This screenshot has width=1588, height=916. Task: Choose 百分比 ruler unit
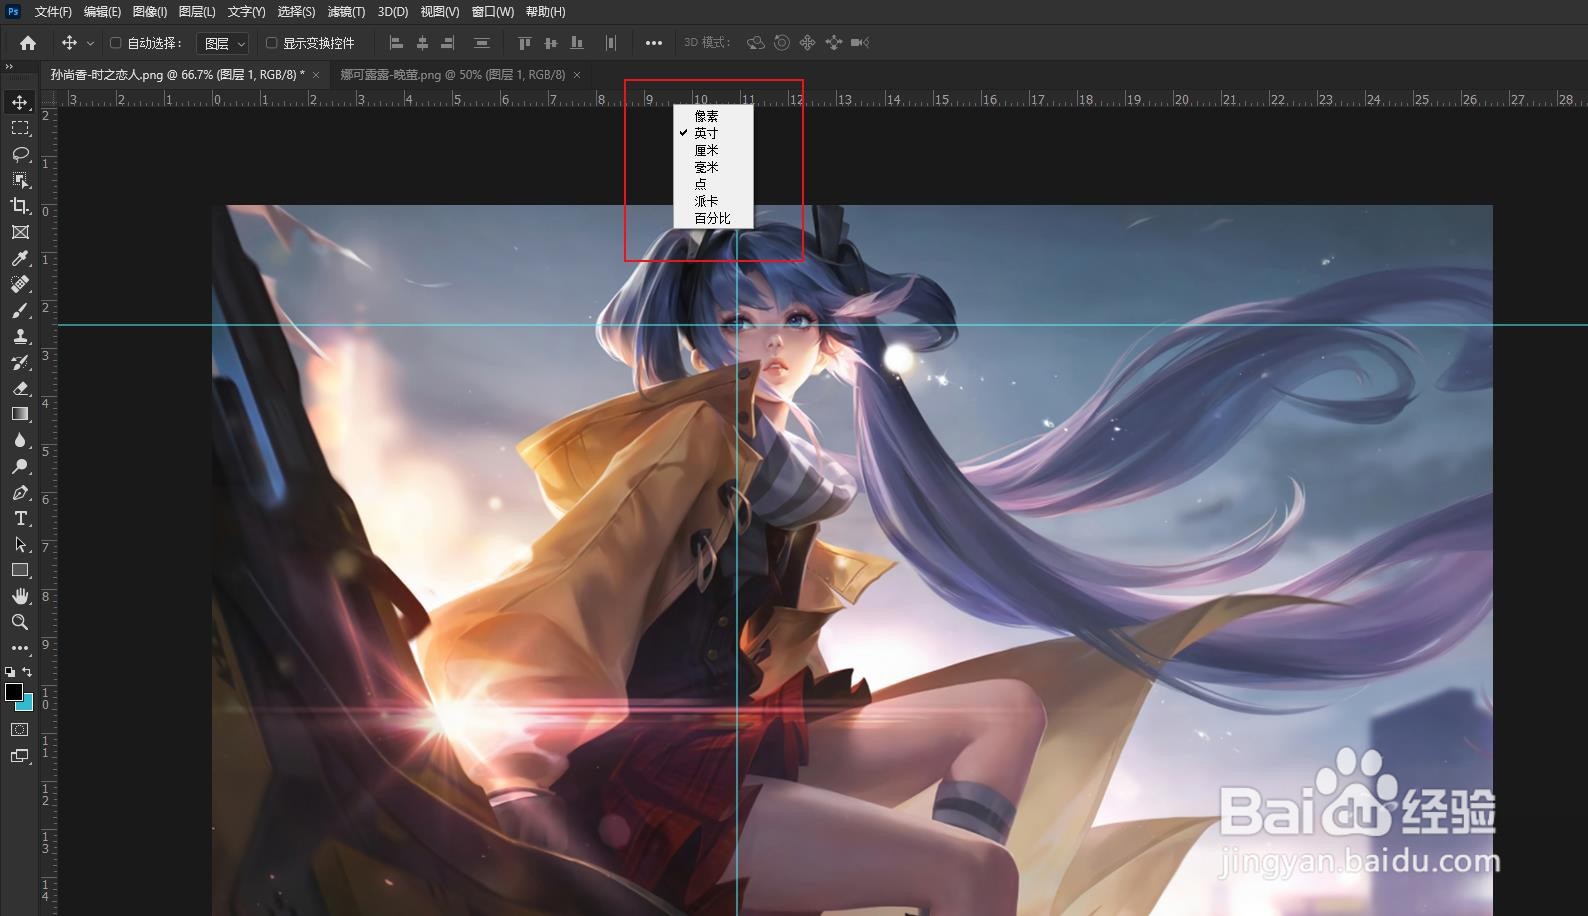pyautogui.click(x=713, y=218)
